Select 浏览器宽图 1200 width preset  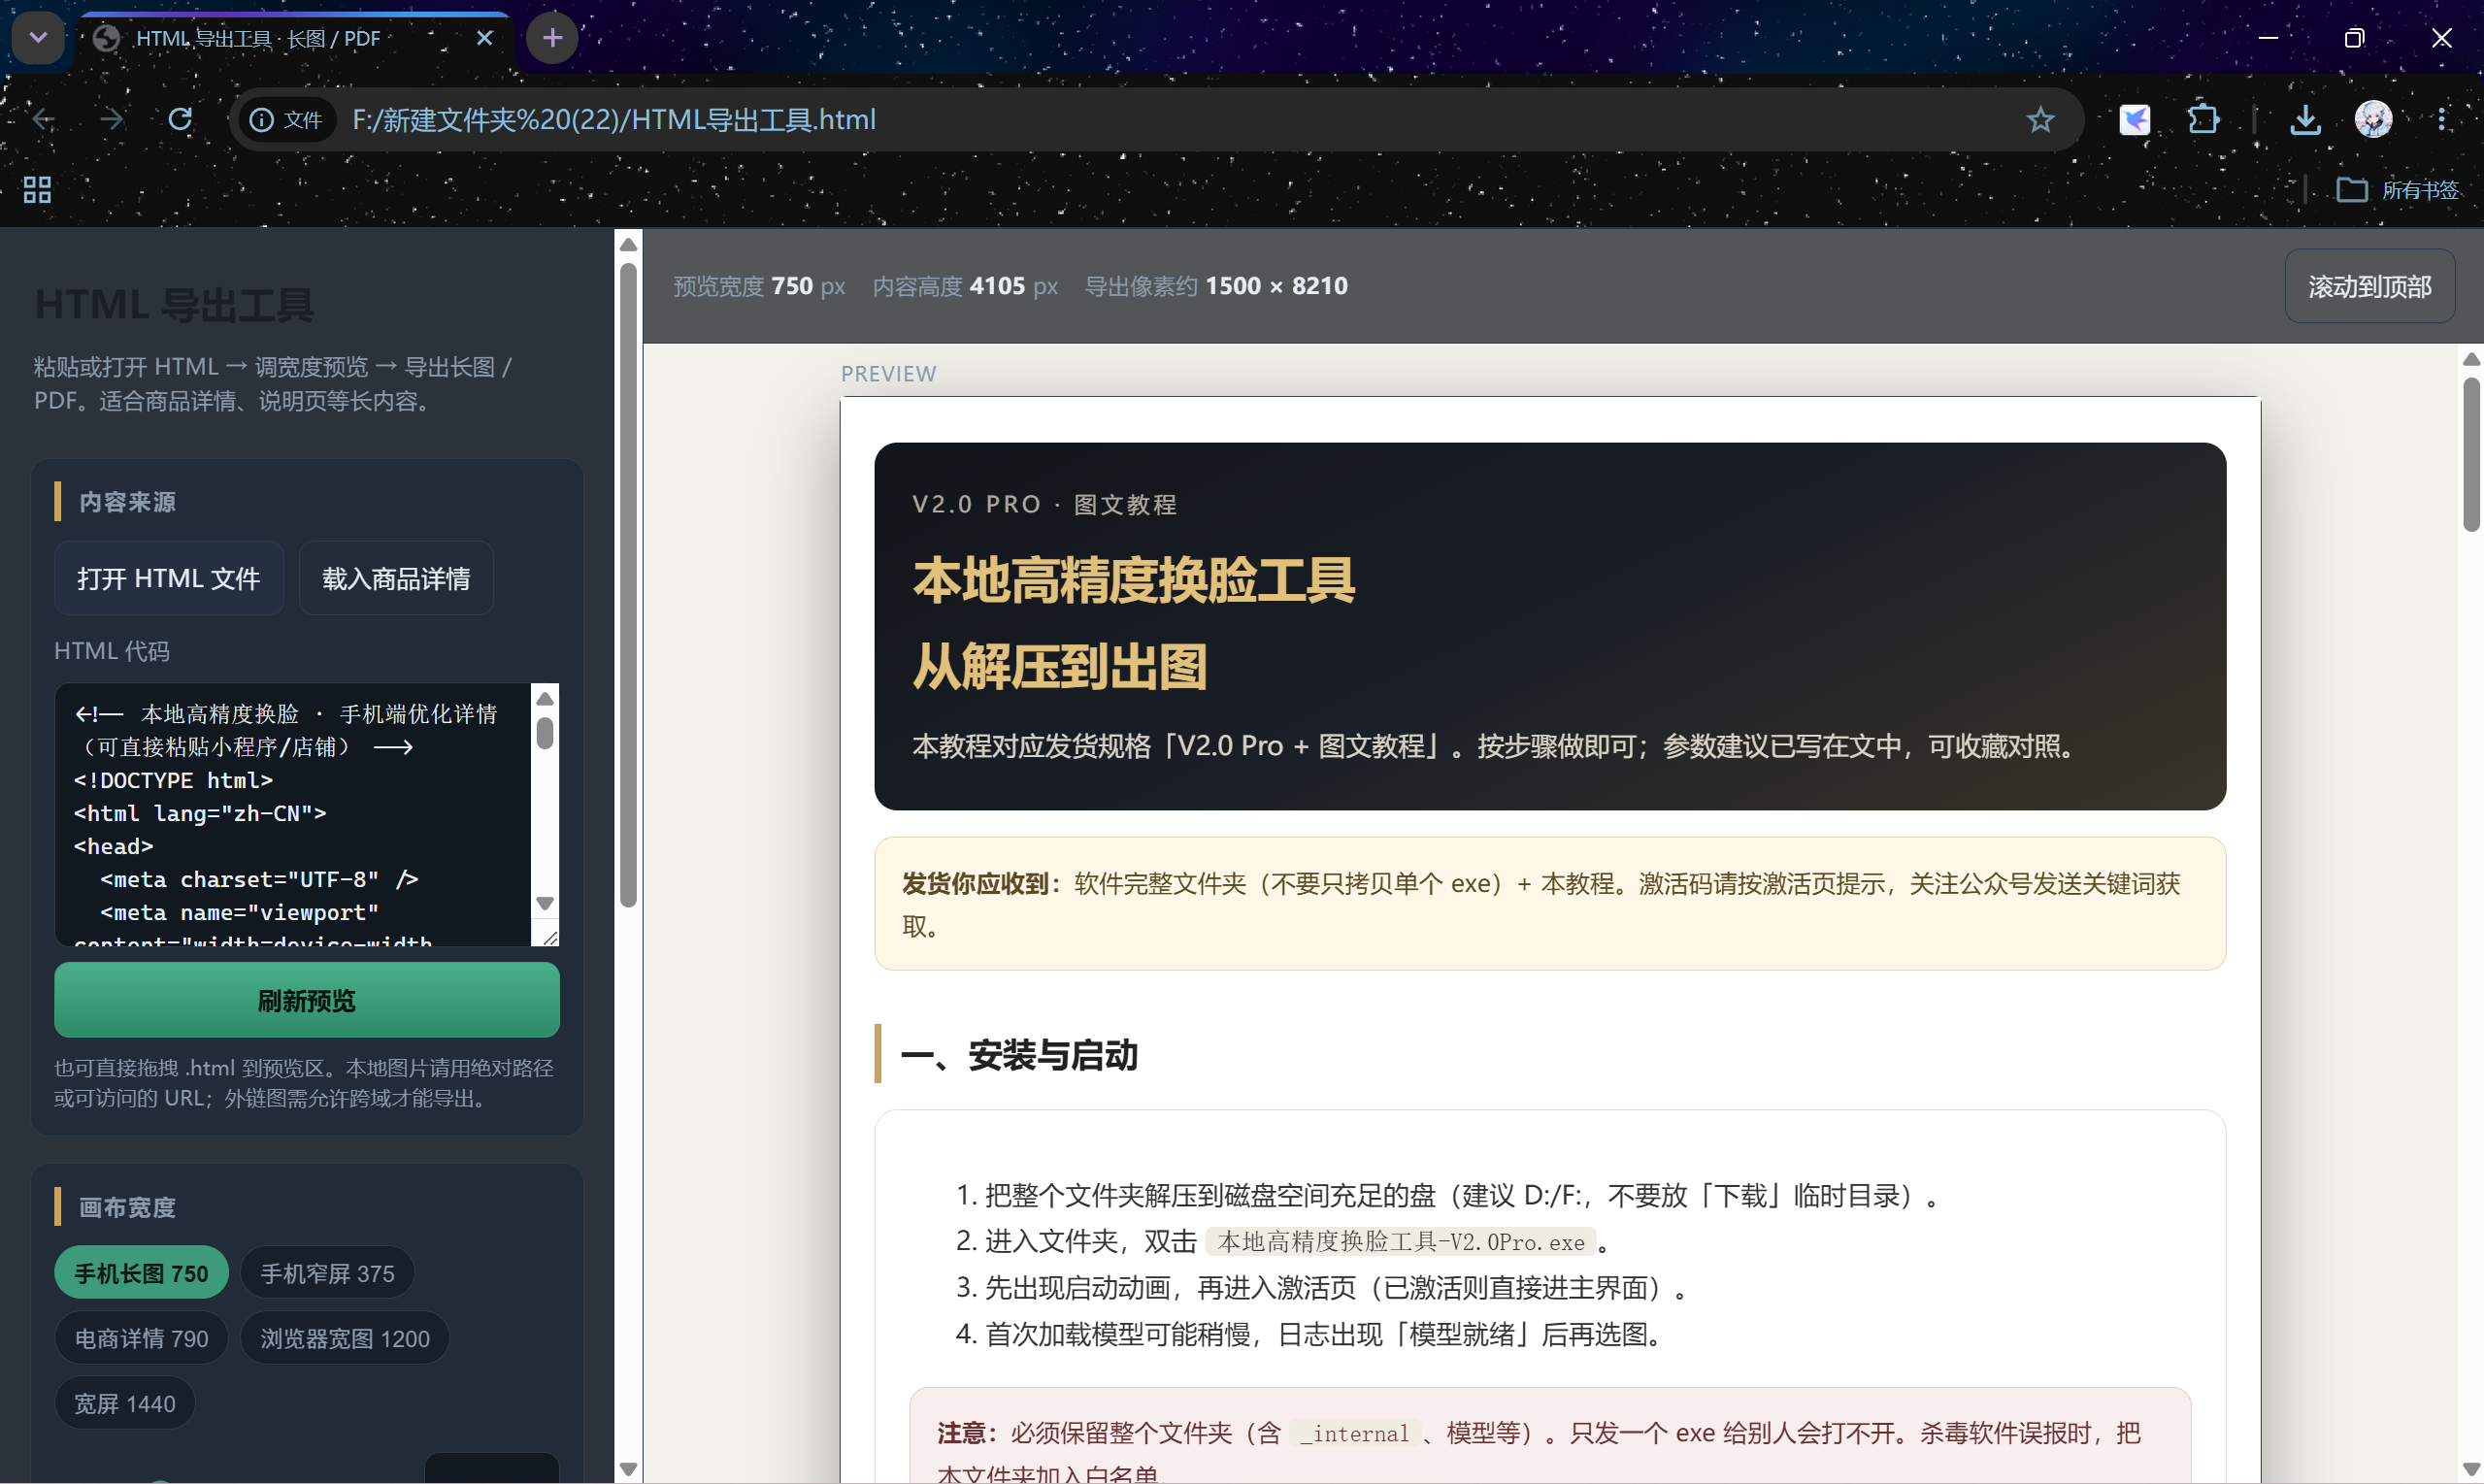pyautogui.click(x=345, y=1338)
